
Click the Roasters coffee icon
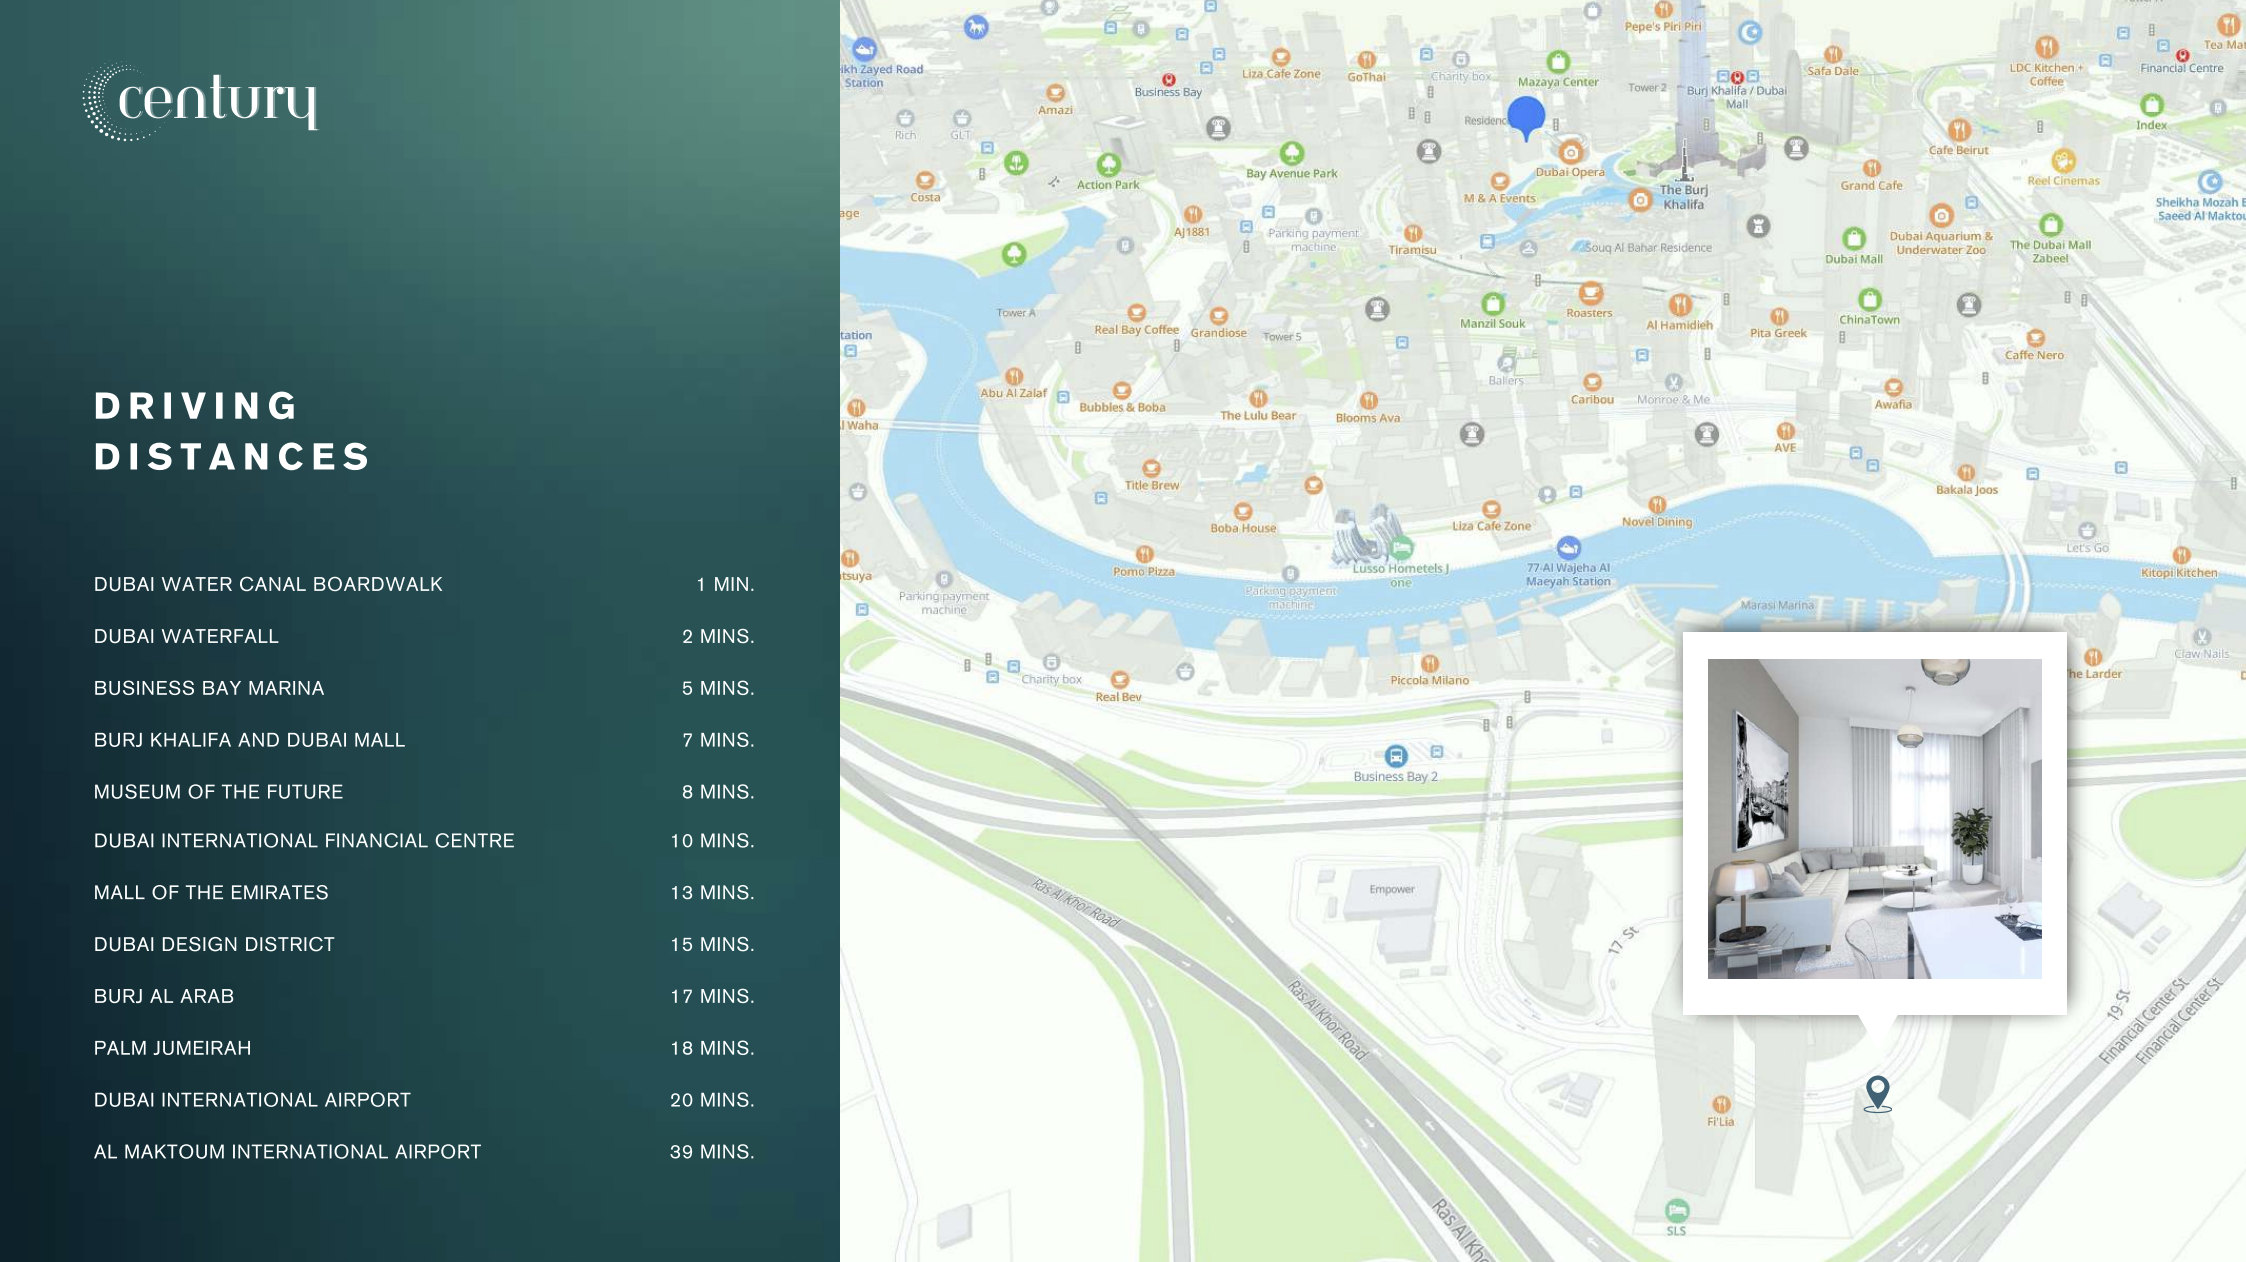(x=1590, y=293)
